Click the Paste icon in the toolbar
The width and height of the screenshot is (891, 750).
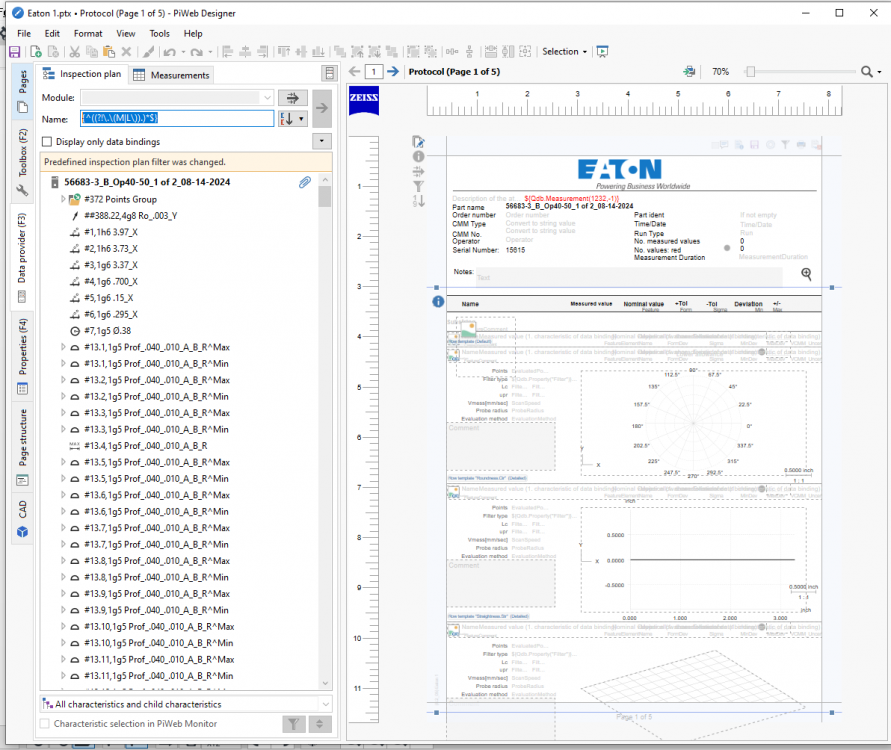pos(108,51)
